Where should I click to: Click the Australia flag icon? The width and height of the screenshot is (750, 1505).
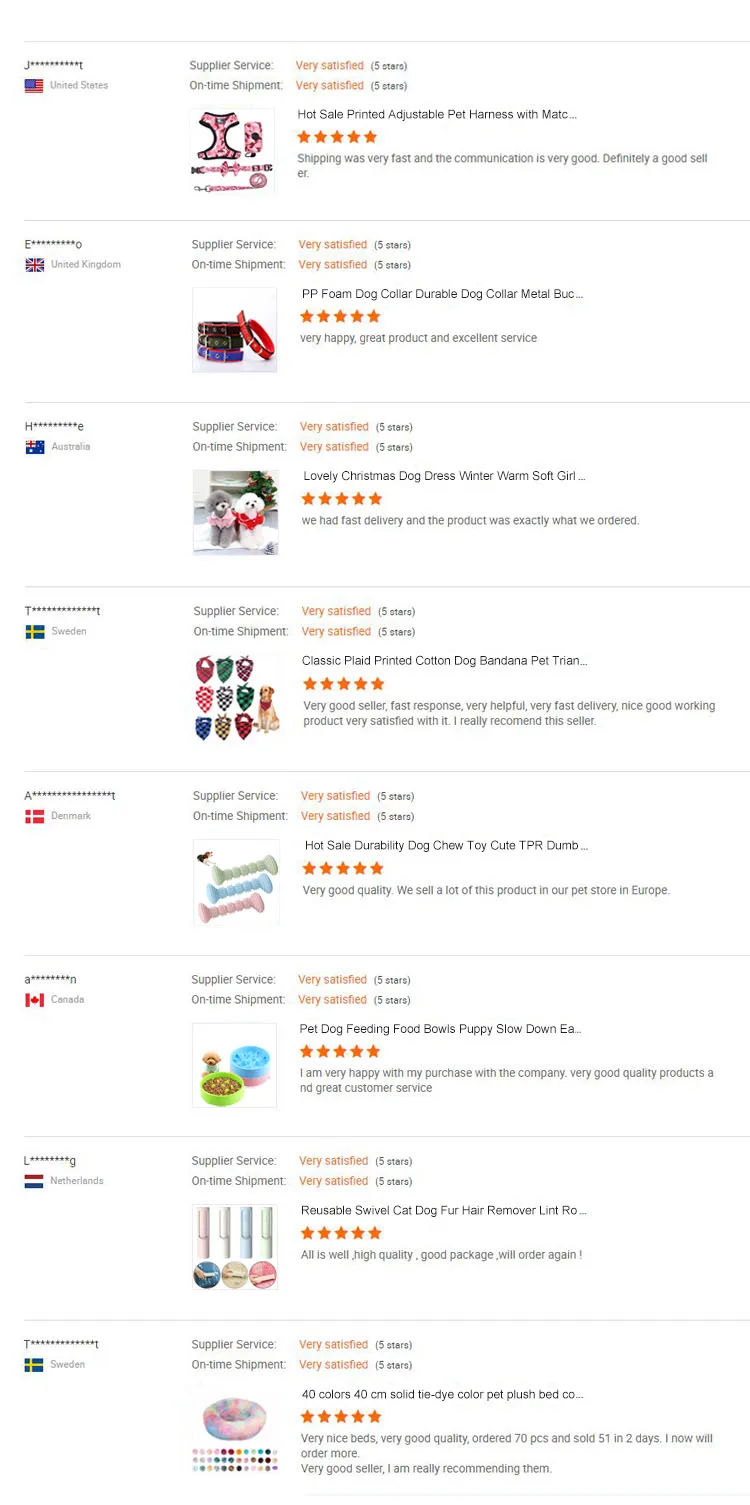pyautogui.click(x=35, y=447)
